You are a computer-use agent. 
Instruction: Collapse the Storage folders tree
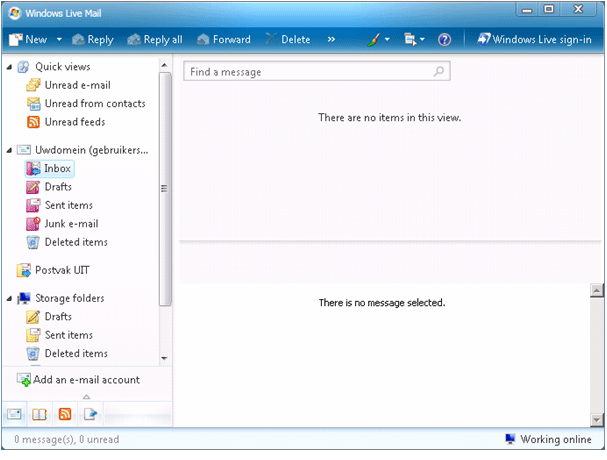pyautogui.click(x=9, y=299)
